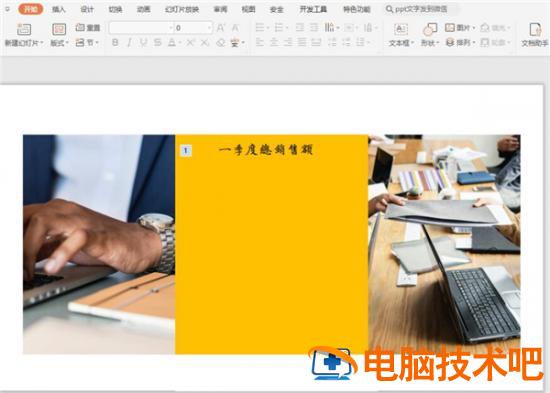
Task: Open the 设计 Design tab
Action: 87,9
